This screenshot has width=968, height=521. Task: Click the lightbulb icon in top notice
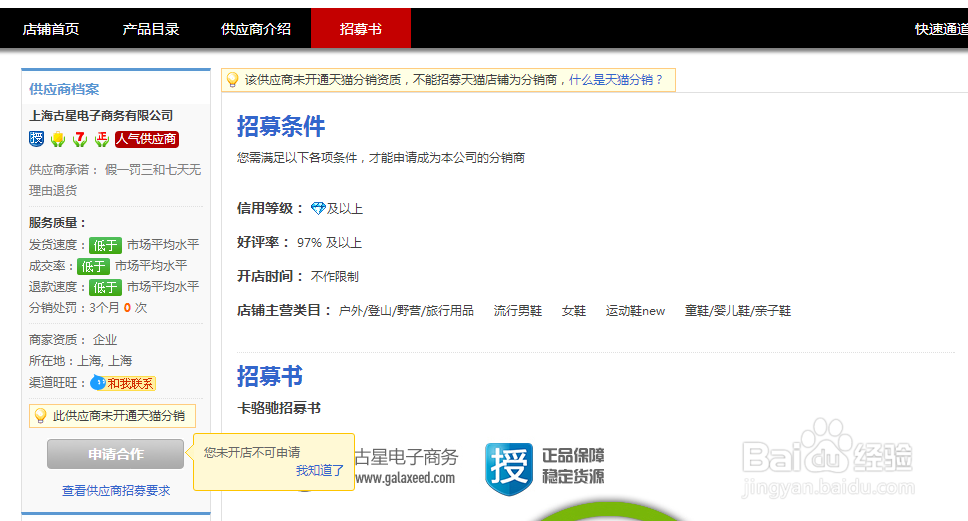pyautogui.click(x=232, y=80)
